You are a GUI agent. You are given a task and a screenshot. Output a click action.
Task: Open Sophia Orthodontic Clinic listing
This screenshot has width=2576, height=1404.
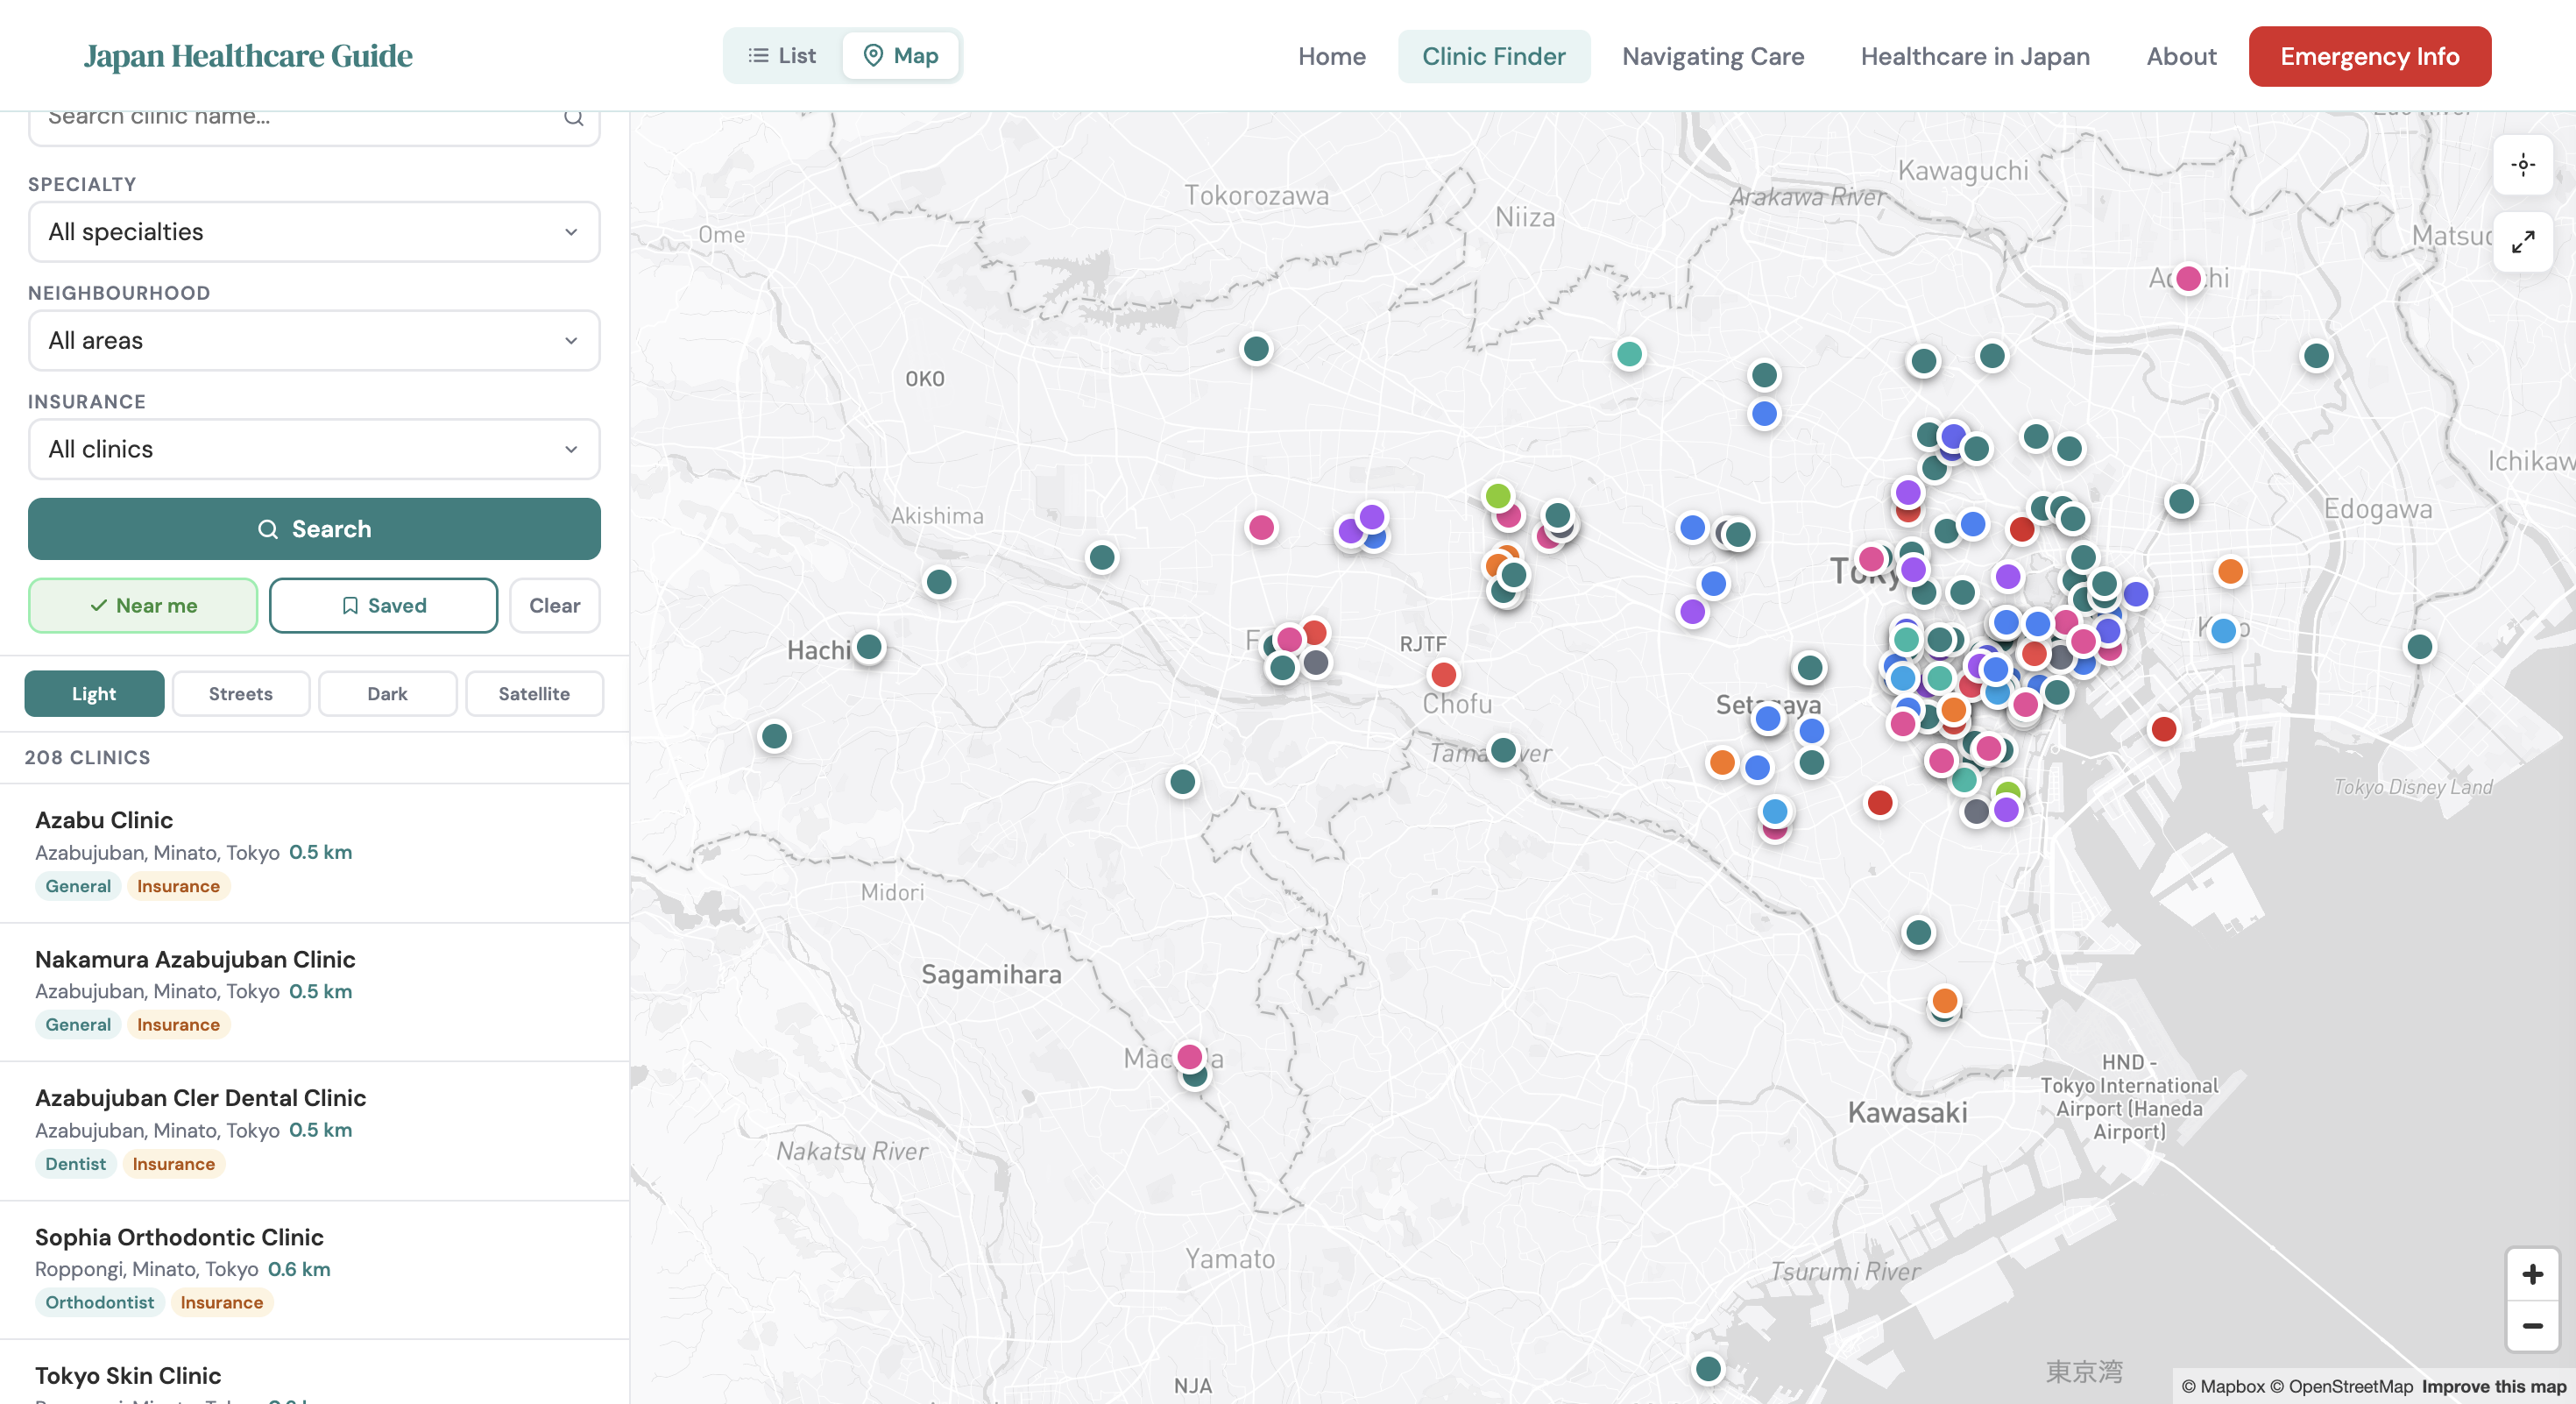(x=314, y=1270)
